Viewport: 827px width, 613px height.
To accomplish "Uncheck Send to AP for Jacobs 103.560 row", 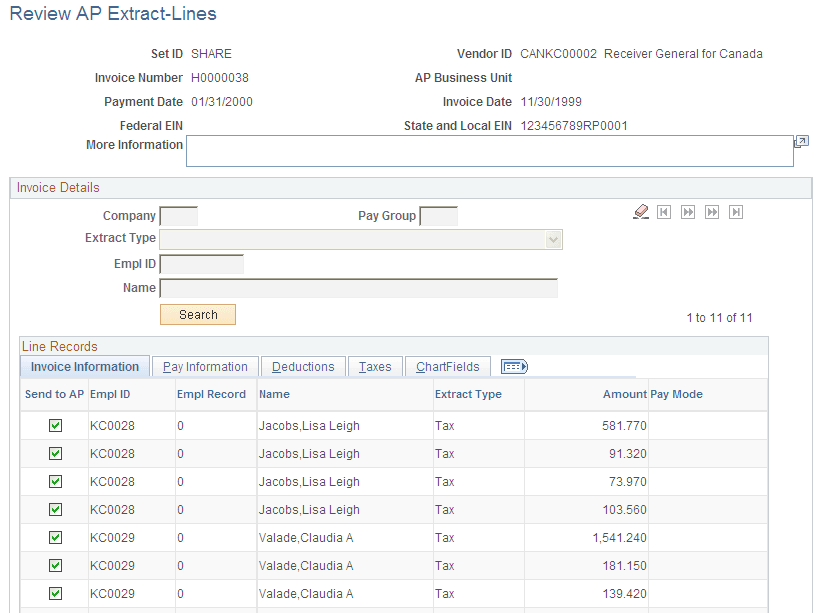I will [55, 509].
